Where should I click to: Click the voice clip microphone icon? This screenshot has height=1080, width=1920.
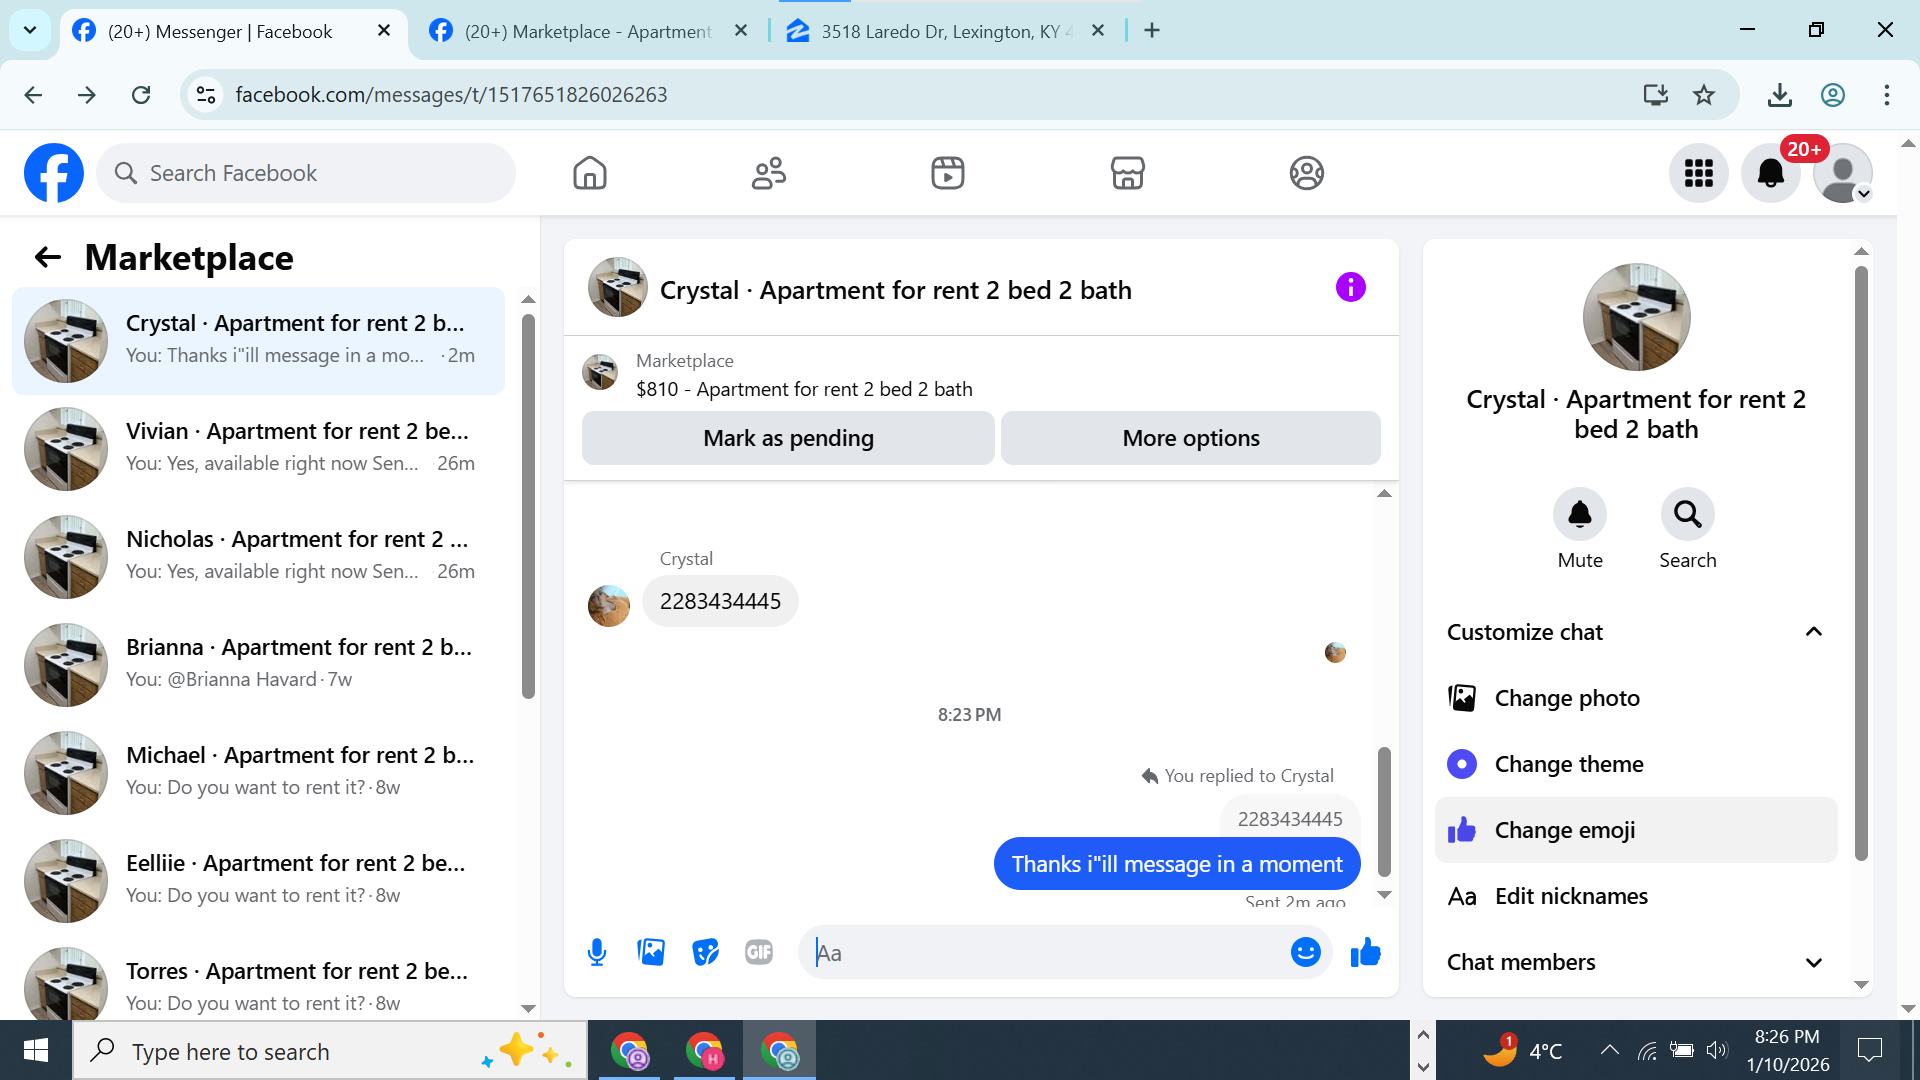coord(597,952)
